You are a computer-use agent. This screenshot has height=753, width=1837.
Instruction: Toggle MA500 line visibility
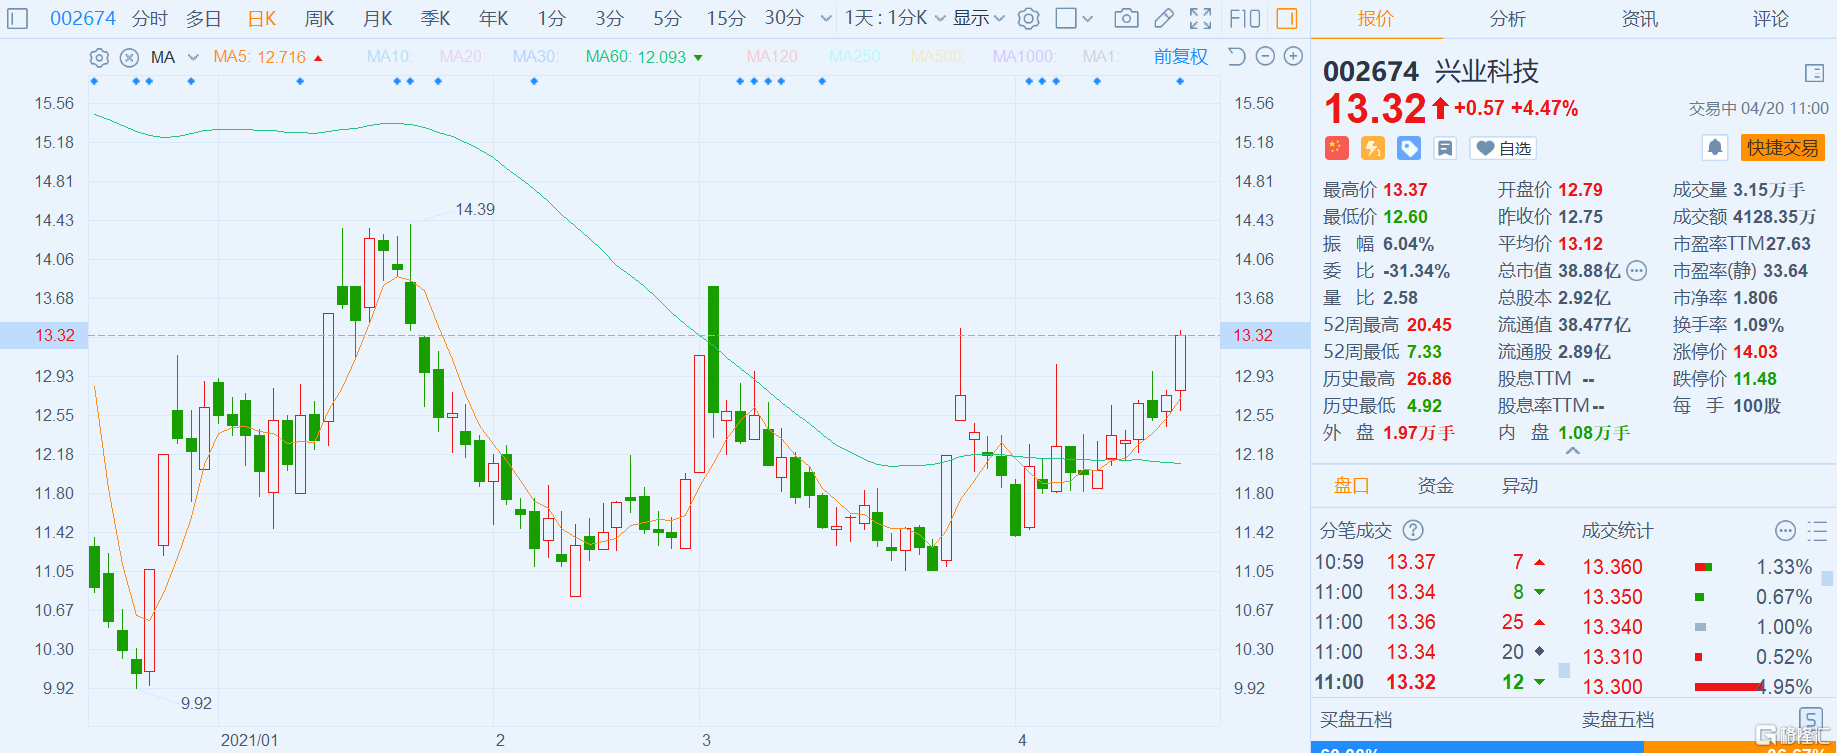click(937, 57)
